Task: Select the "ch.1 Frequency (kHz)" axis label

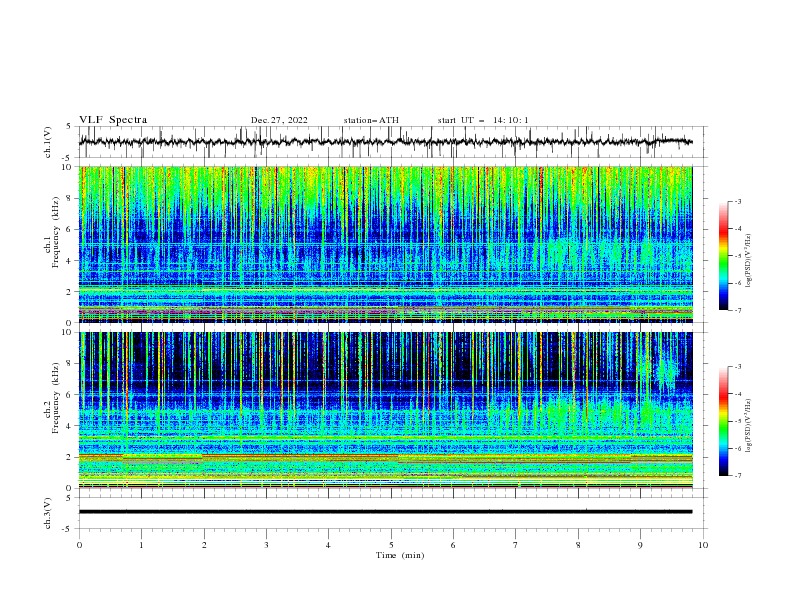Action: 52,232
